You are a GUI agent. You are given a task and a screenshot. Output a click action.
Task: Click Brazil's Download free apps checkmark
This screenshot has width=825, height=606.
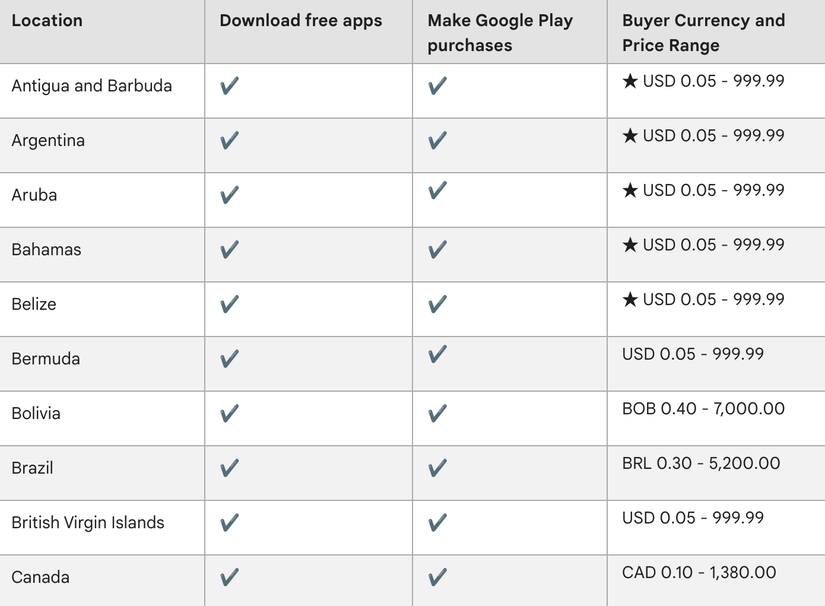(x=229, y=468)
